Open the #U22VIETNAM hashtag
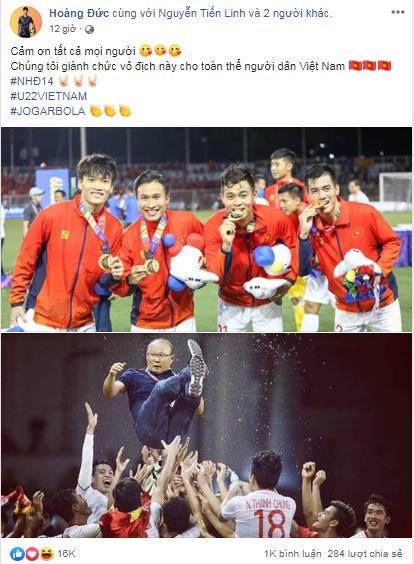Image resolution: width=414 pixels, height=564 pixels. point(49,96)
